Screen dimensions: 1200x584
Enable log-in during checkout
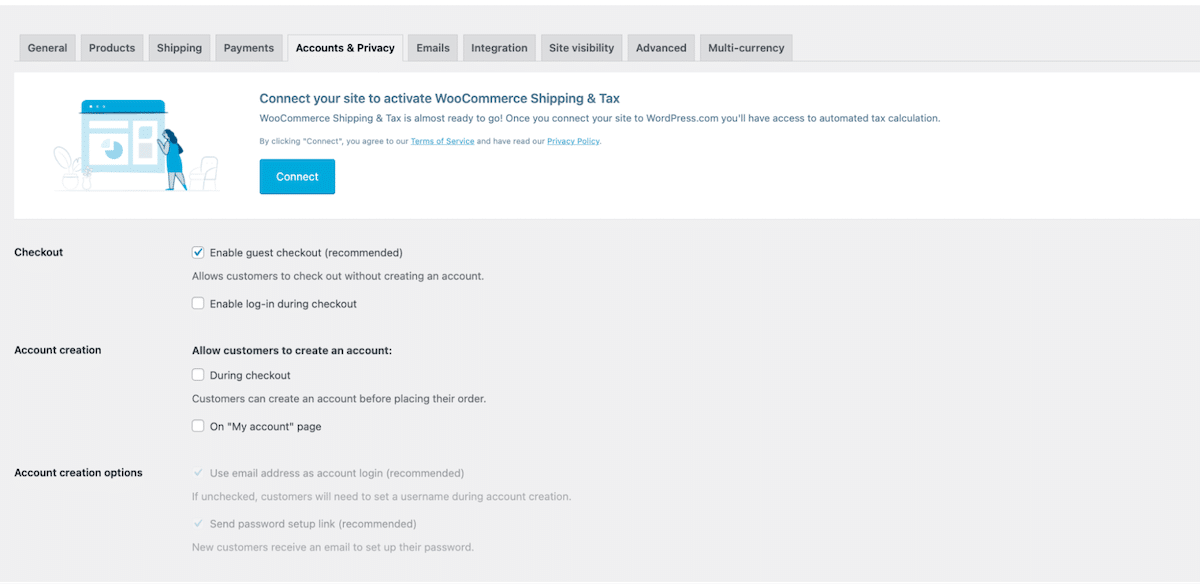[x=198, y=304]
